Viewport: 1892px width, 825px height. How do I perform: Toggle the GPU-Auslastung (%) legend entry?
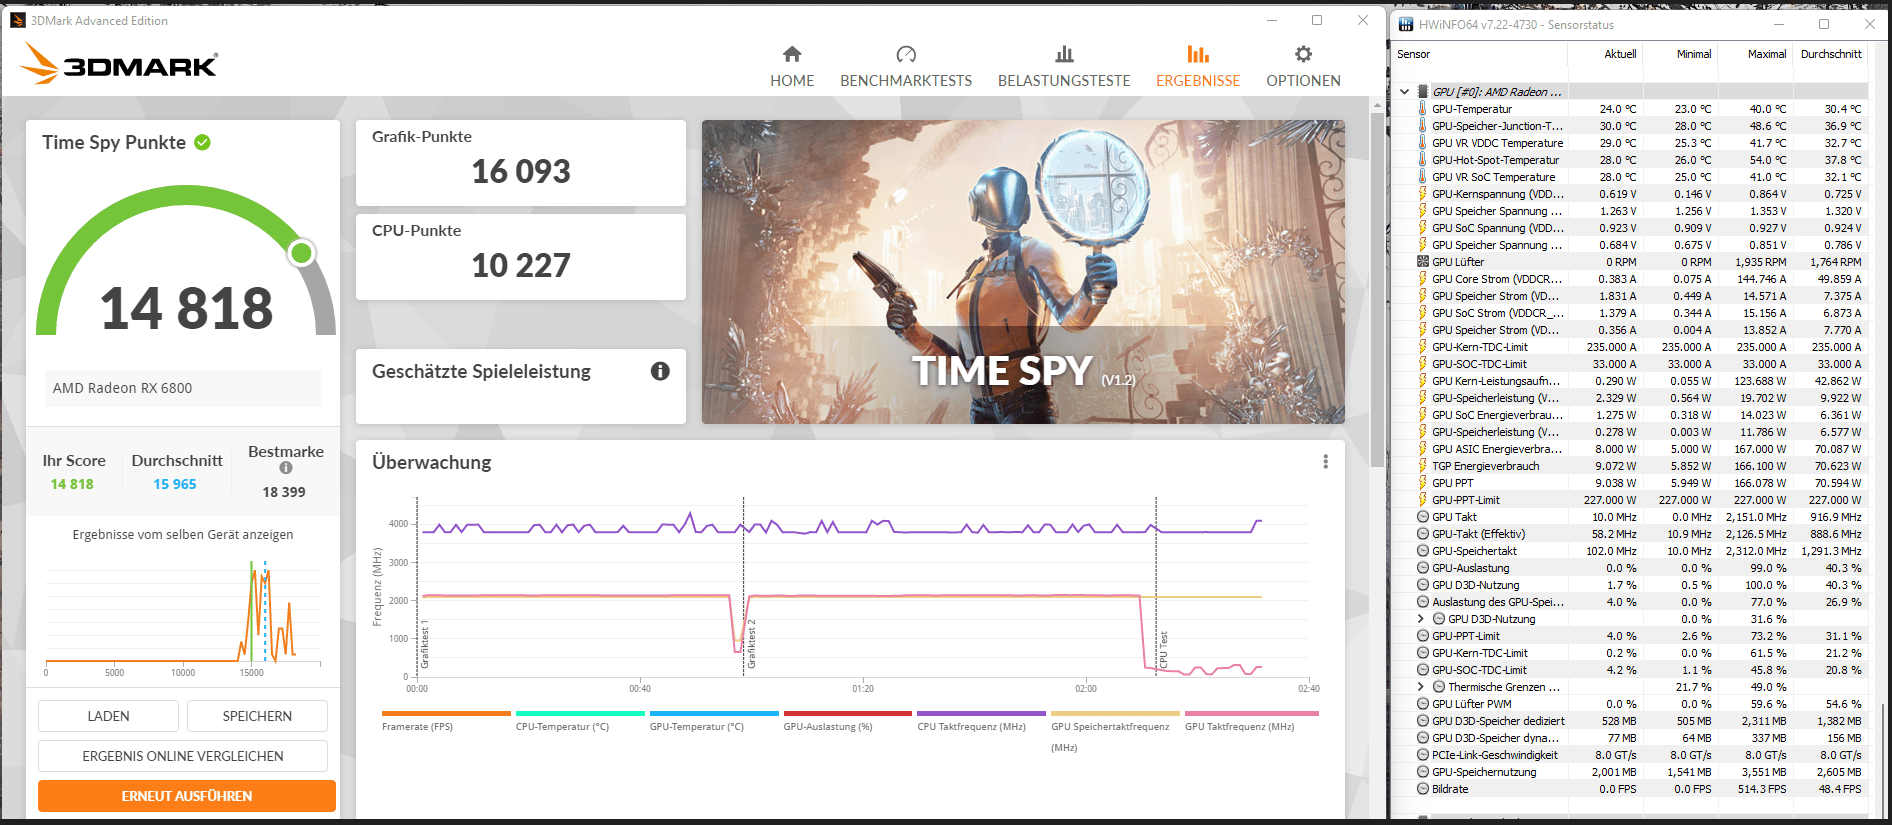point(848,721)
